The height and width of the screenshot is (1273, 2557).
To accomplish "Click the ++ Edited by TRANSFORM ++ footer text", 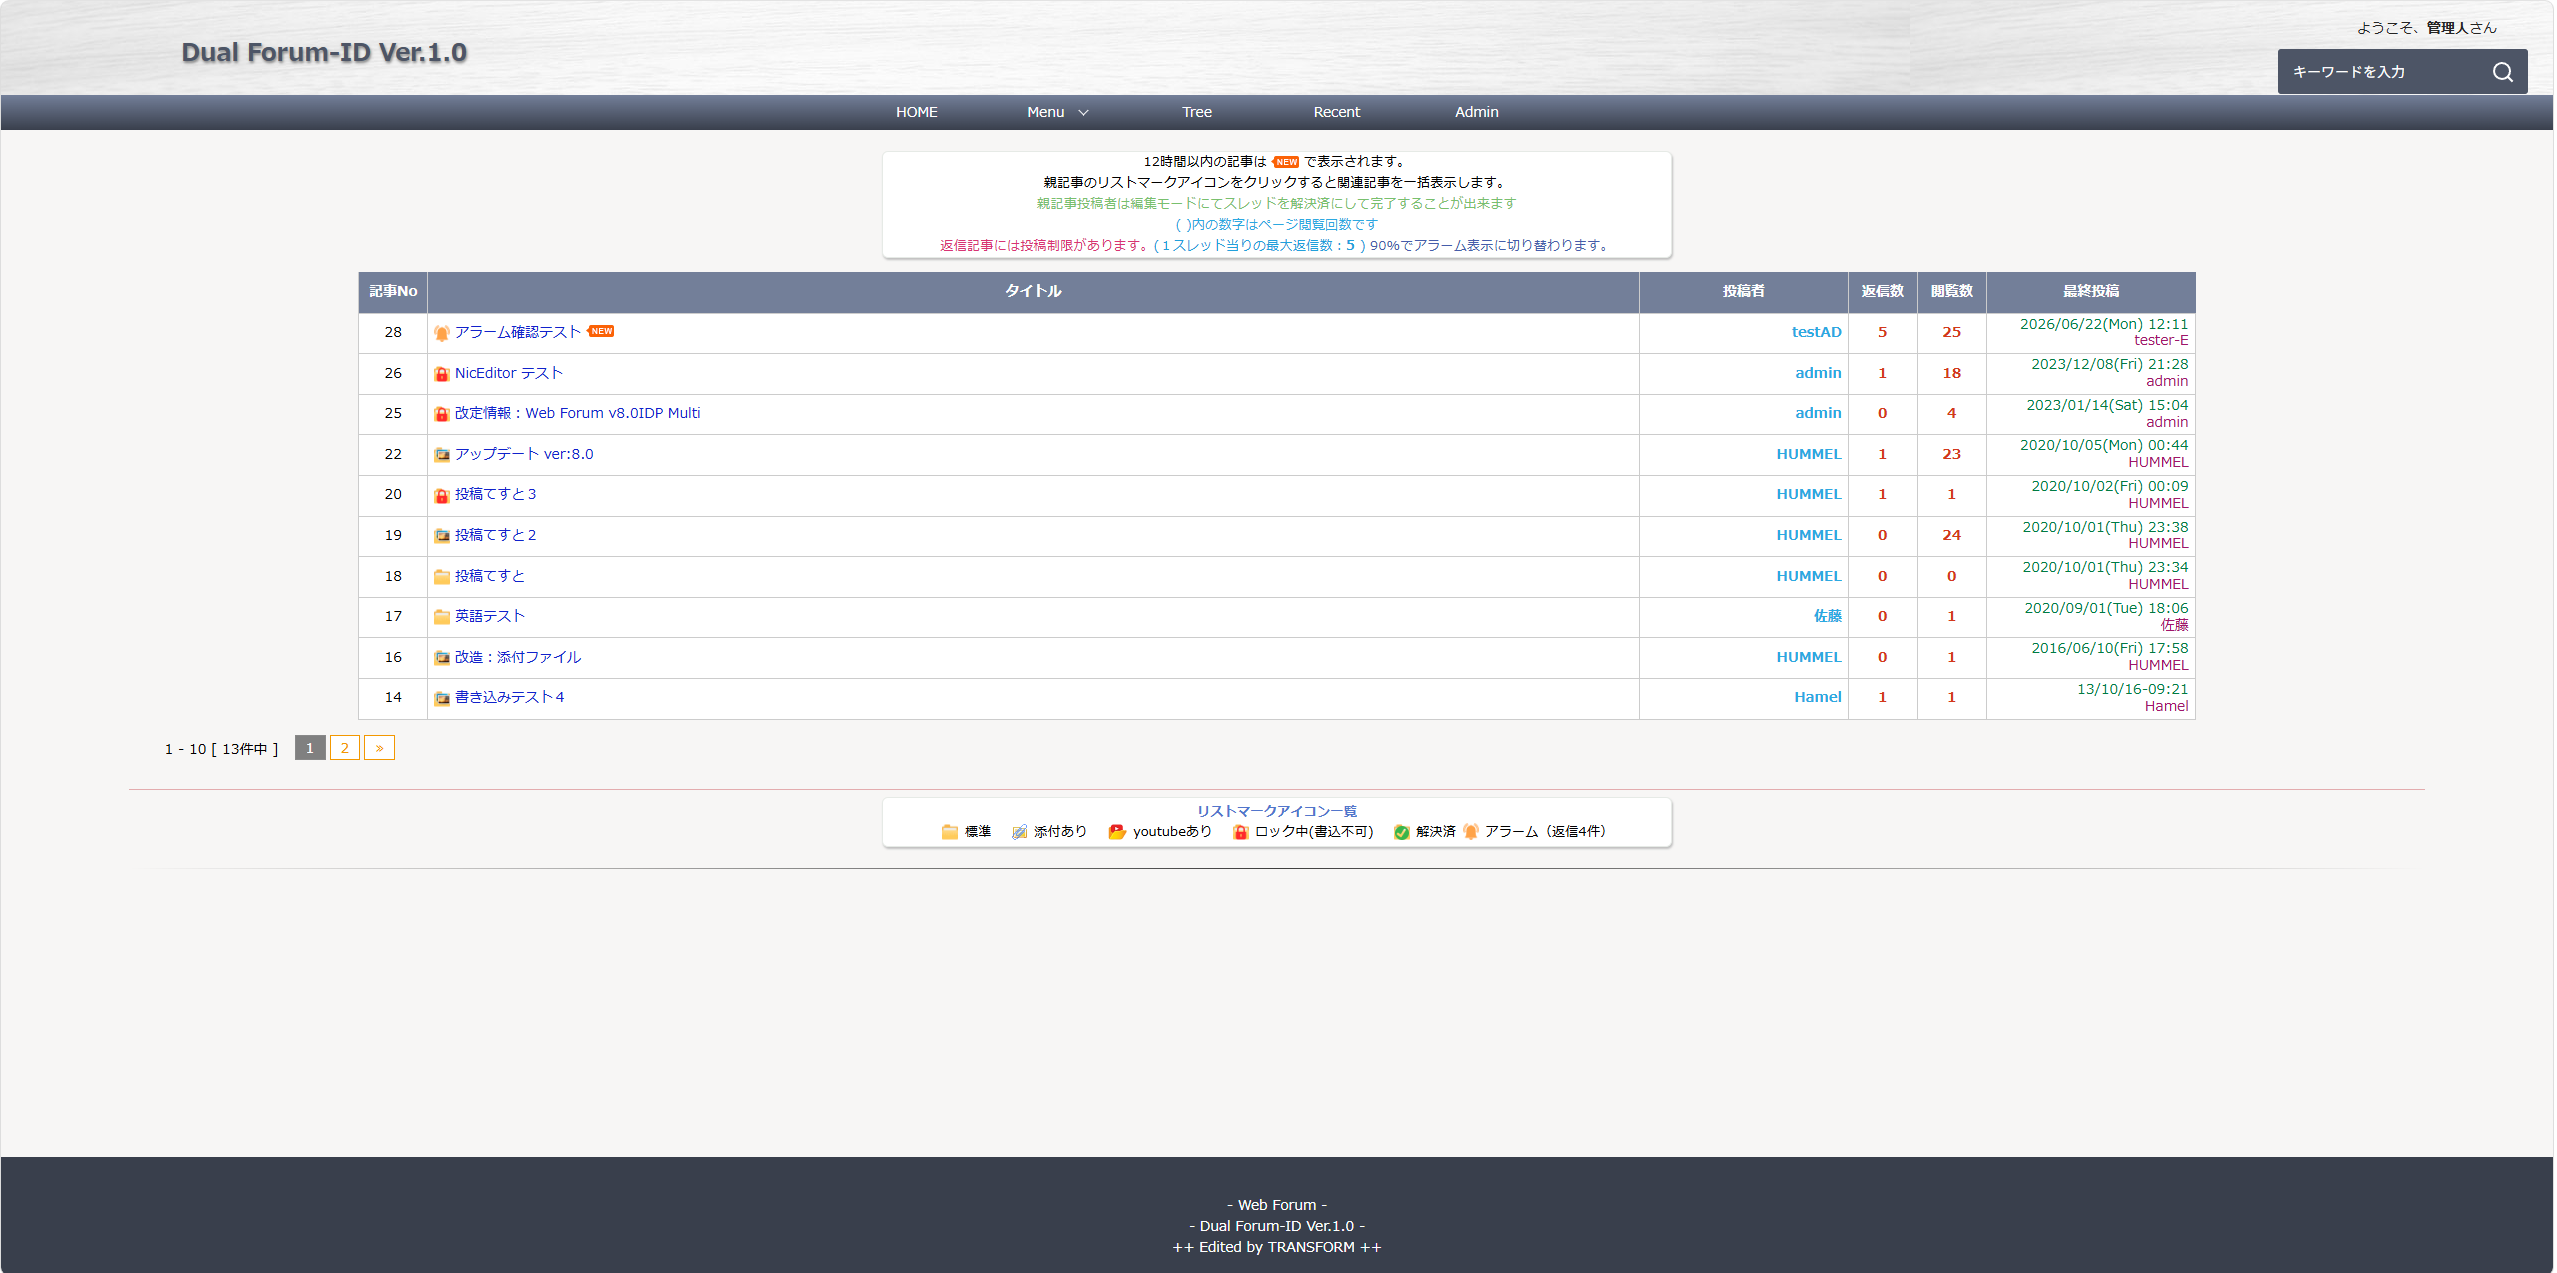I will click(x=1276, y=1247).
